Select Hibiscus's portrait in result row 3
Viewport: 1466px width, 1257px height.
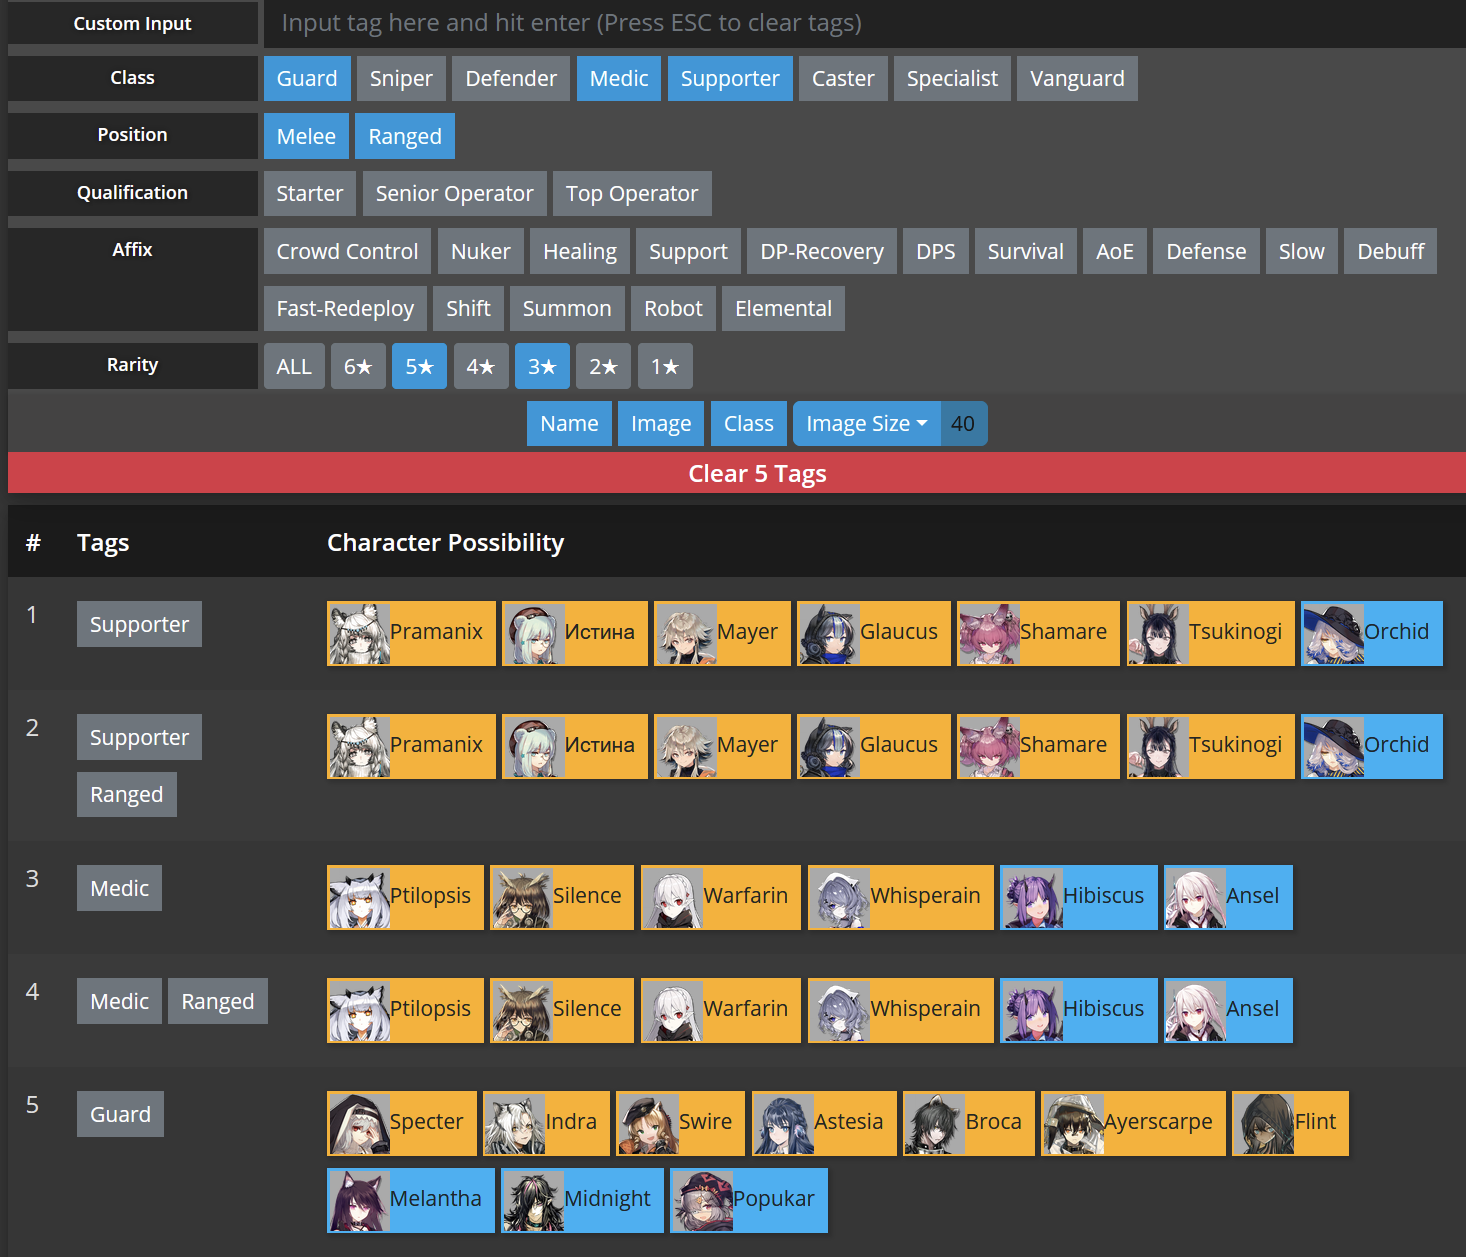tap(1032, 897)
